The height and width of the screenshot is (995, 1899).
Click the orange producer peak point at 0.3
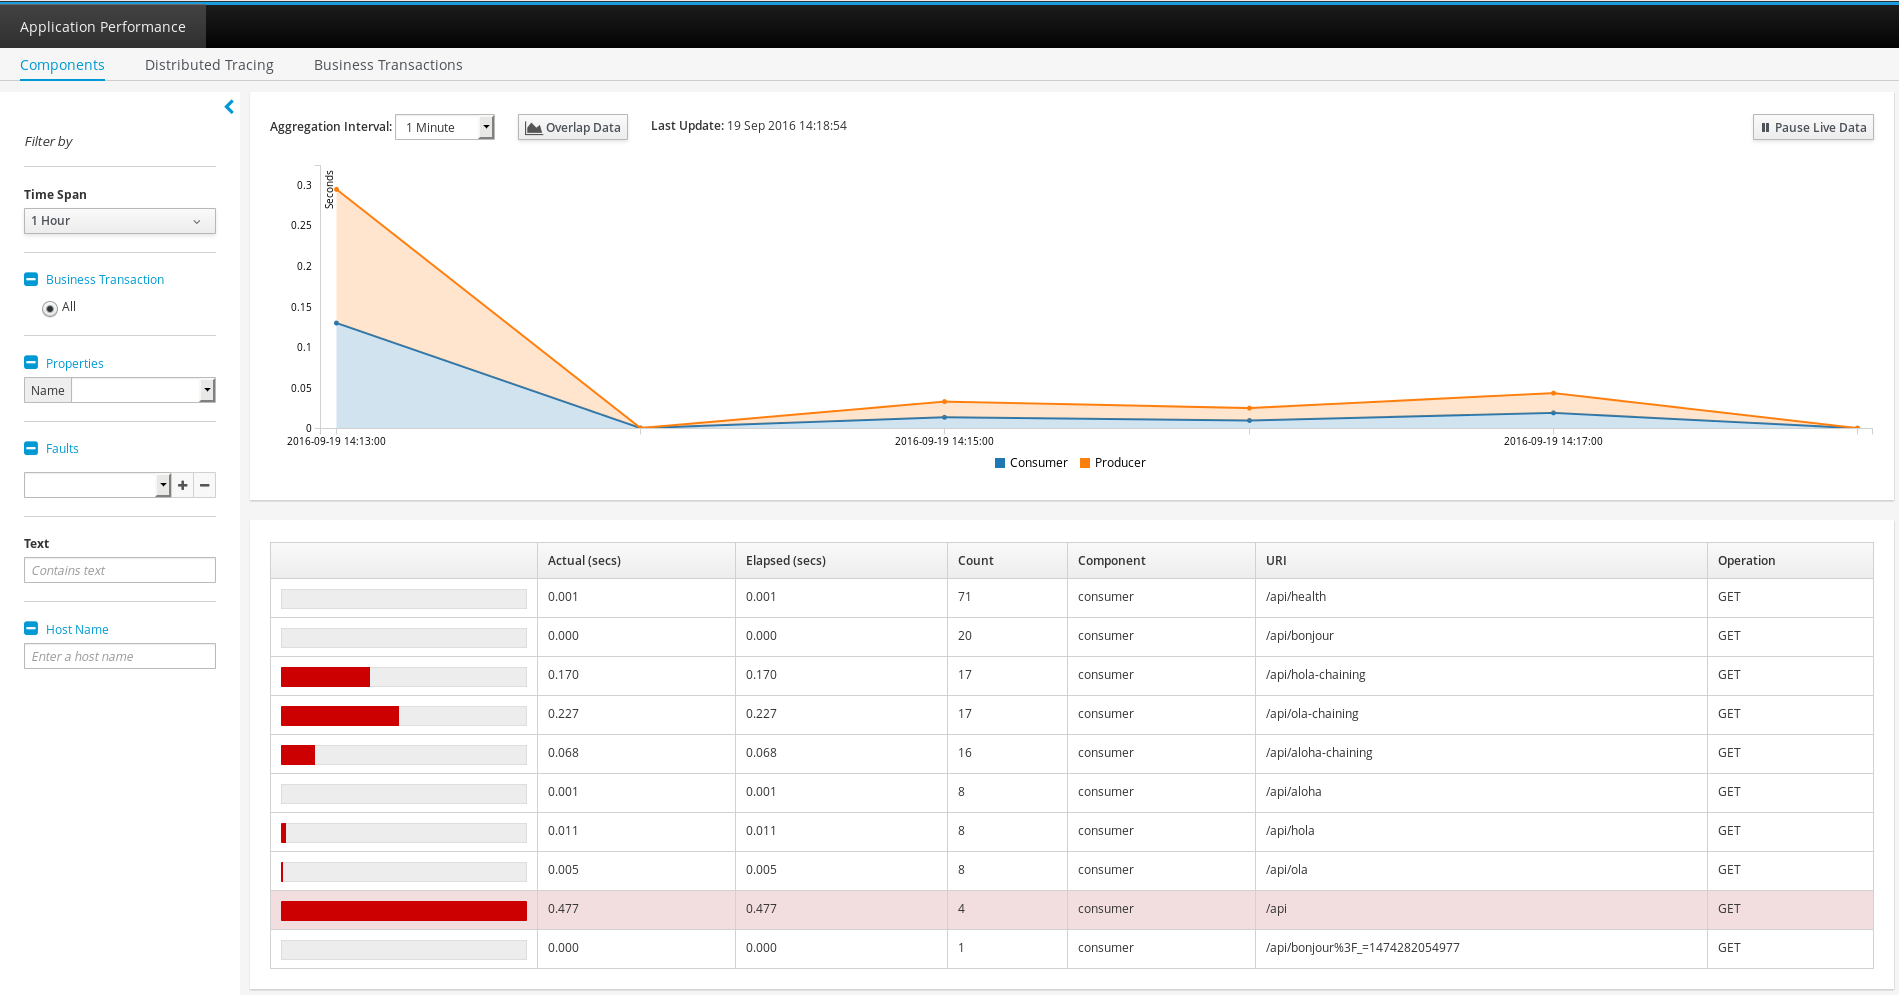click(336, 189)
